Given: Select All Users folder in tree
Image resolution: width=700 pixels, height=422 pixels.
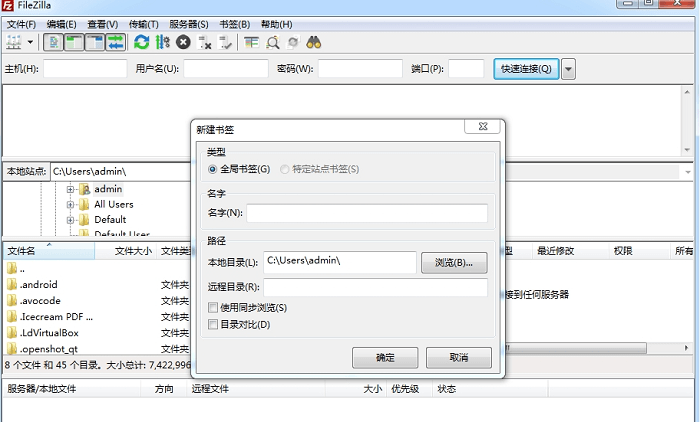Looking at the screenshot, I should click(x=114, y=204).
